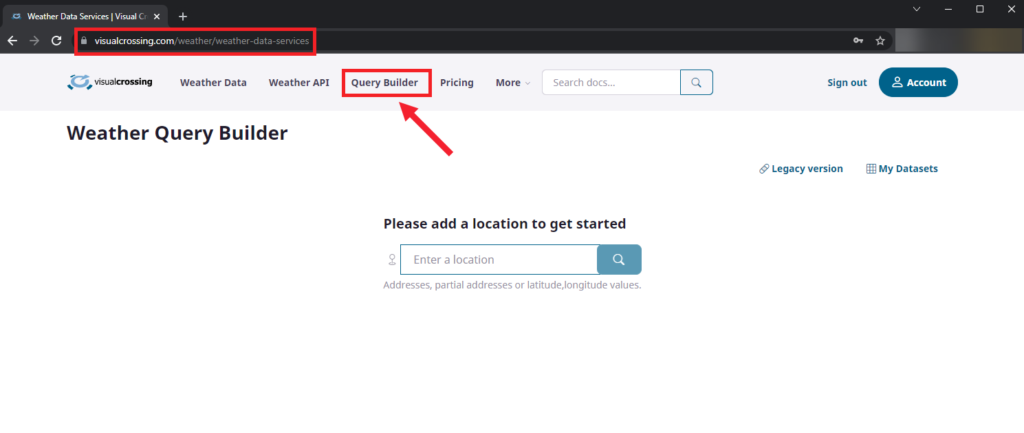Screen dimensions: 1024x433
Task: Click the location search magnifier button
Action: click(x=619, y=259)
